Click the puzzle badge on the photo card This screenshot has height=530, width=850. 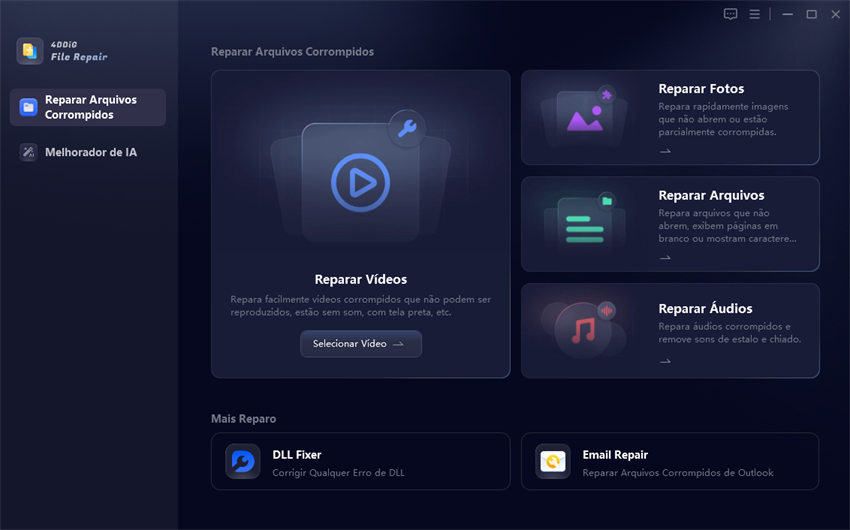(x=606, y=95)
